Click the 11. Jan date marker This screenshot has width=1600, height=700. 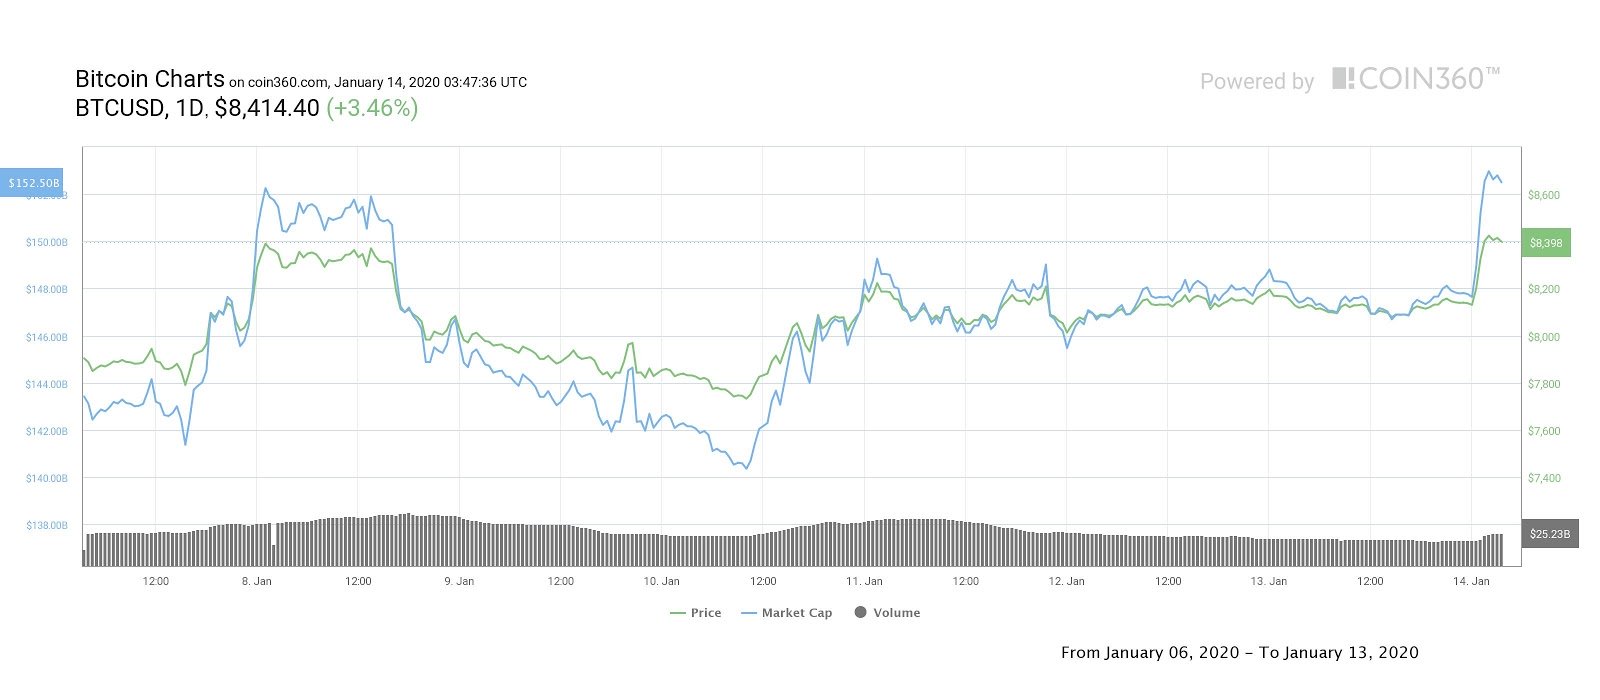864,581
